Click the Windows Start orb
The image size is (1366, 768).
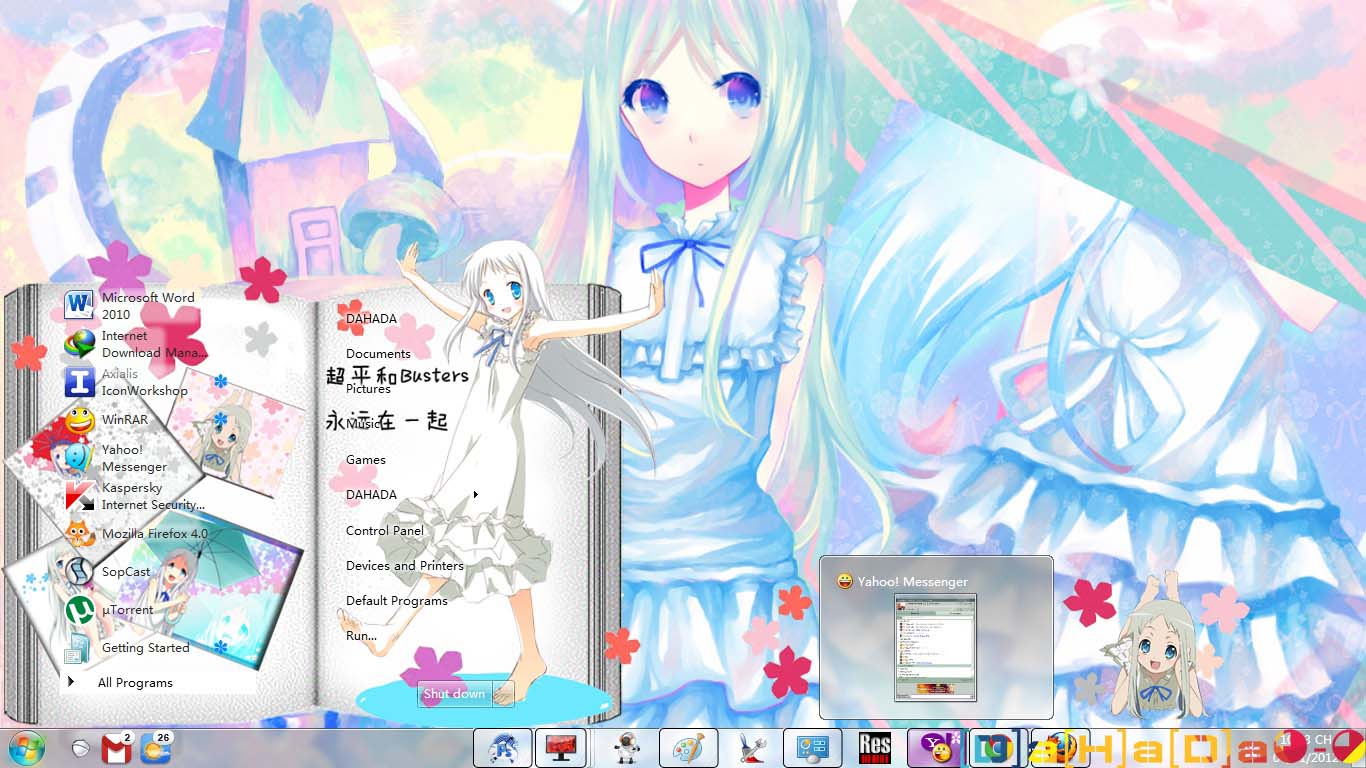tap(27, 748)
